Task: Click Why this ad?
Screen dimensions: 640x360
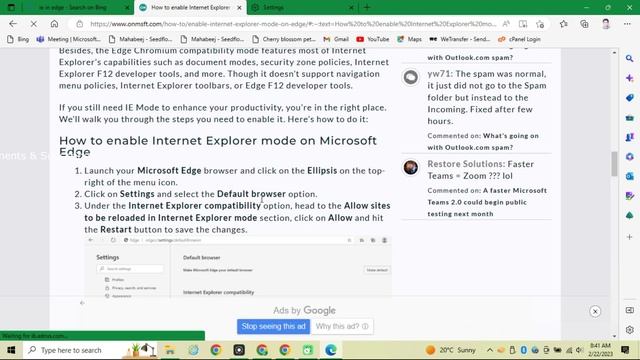Action: [x=342, y=327]
